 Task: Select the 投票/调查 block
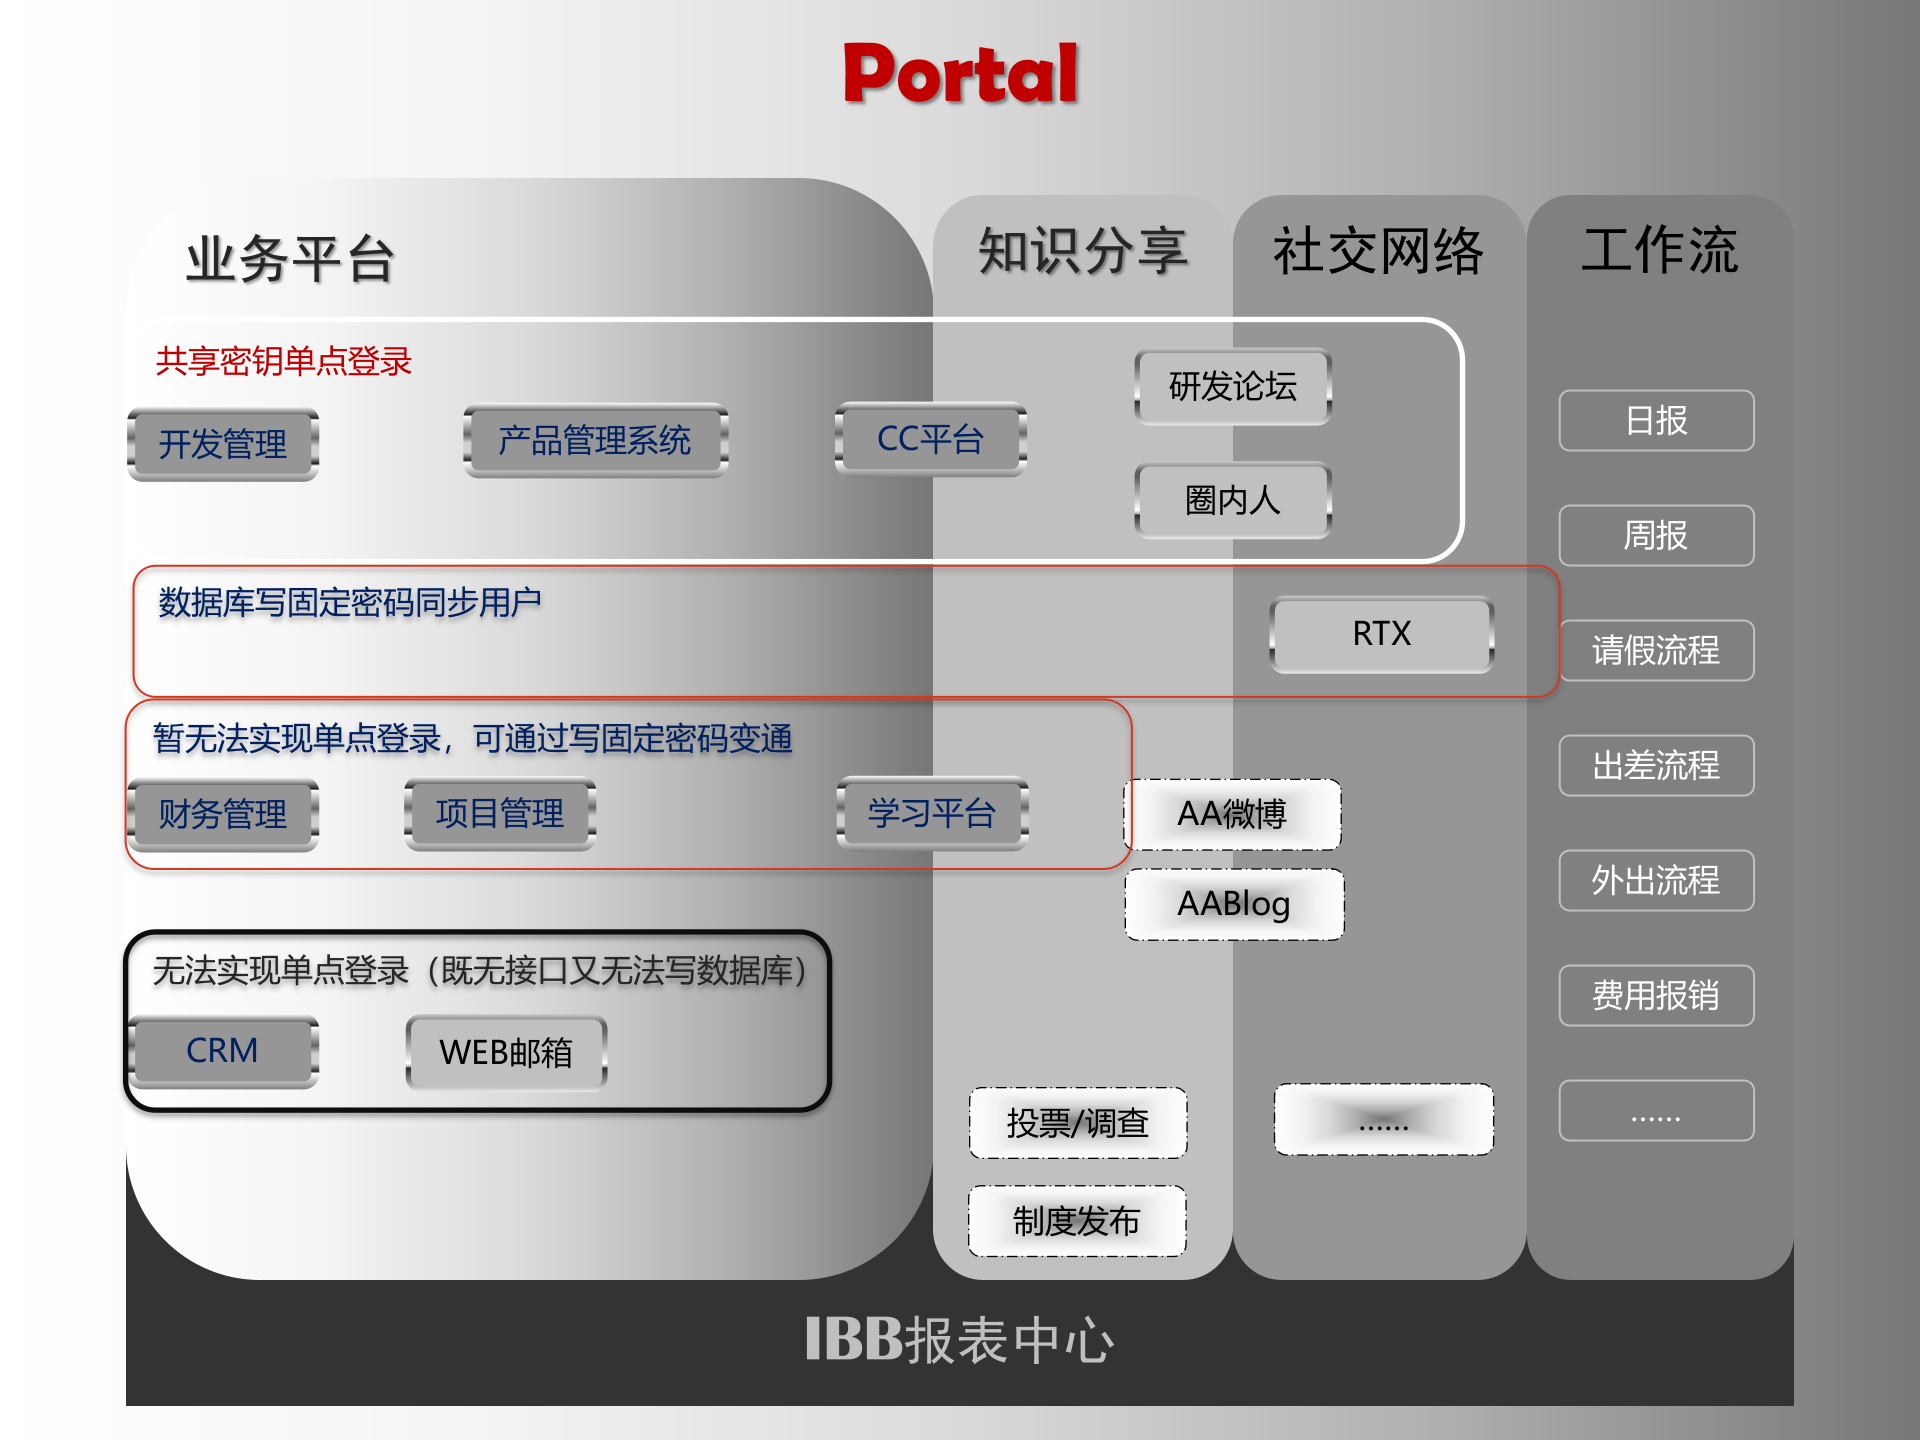1077,1122
